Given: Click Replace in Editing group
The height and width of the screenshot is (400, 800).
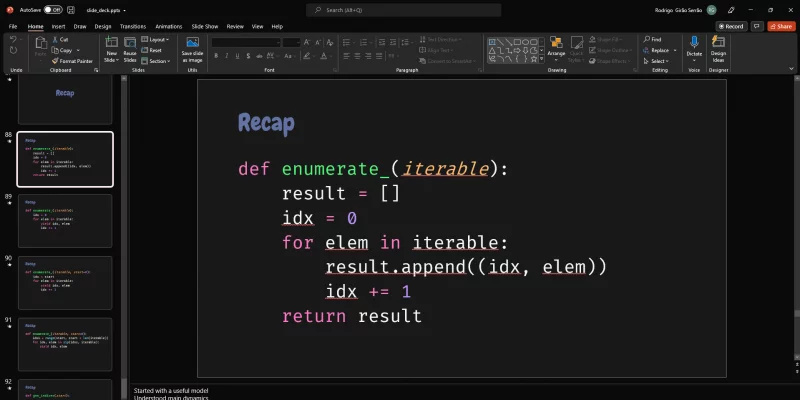Looking at the screenshot, I should pos(656,50).
